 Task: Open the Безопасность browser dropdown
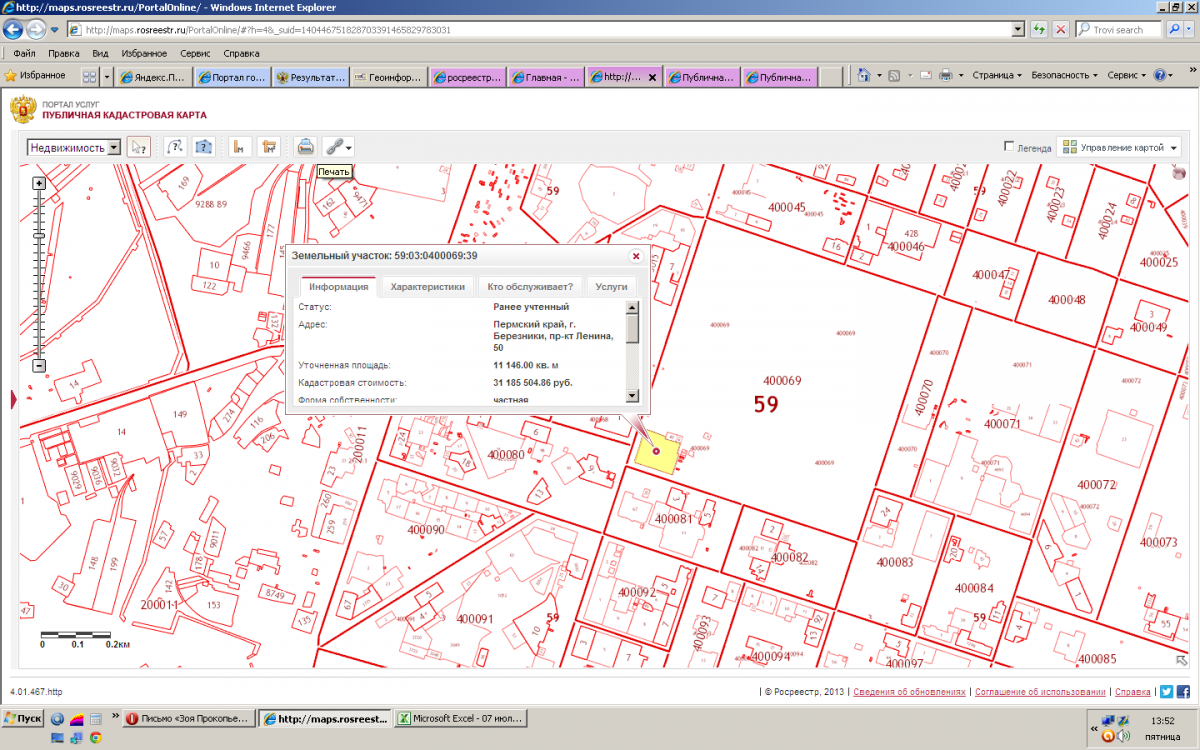coord(1064,75)
